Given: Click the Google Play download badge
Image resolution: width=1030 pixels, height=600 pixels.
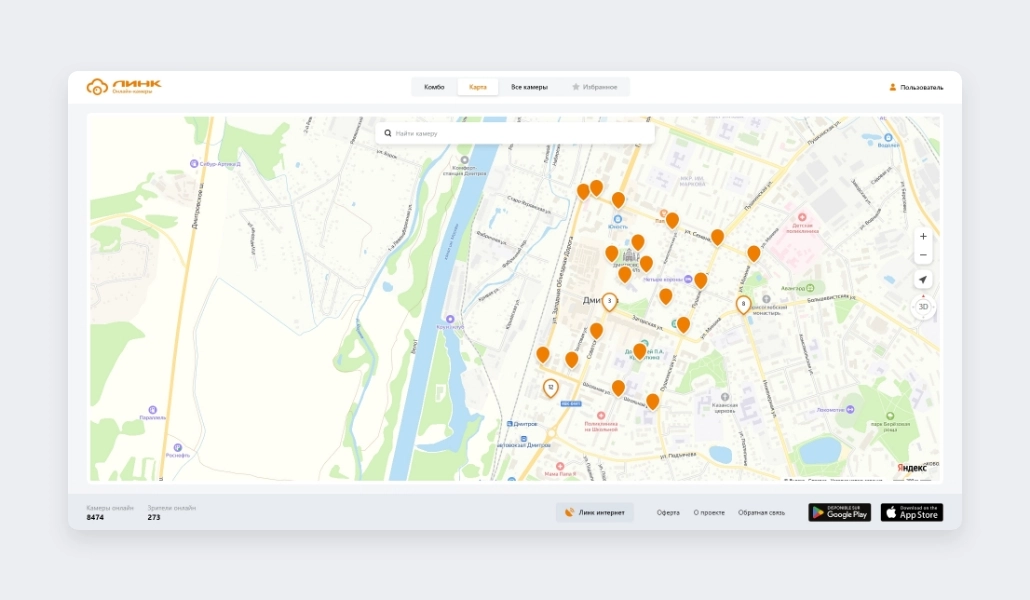Looking at the screenshot, I should [x=839, y=513].
